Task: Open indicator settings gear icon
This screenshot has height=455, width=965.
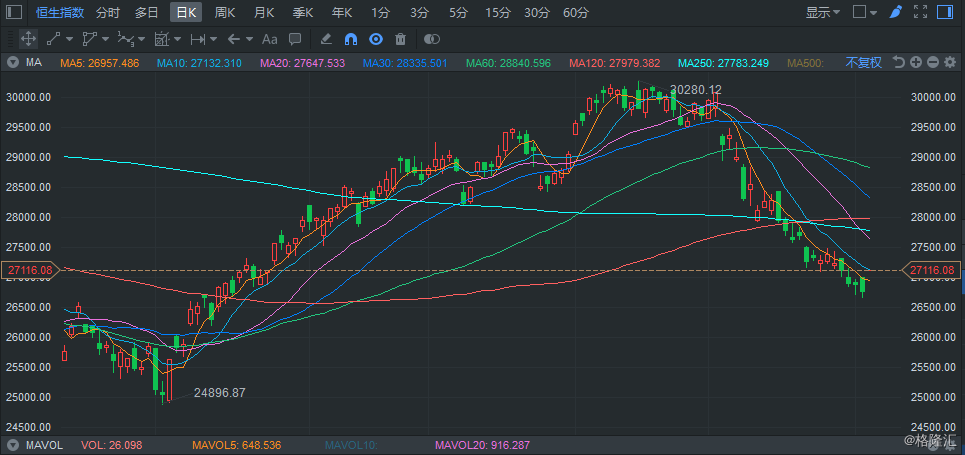Action: pyautogui.click(x=950, y=62)
